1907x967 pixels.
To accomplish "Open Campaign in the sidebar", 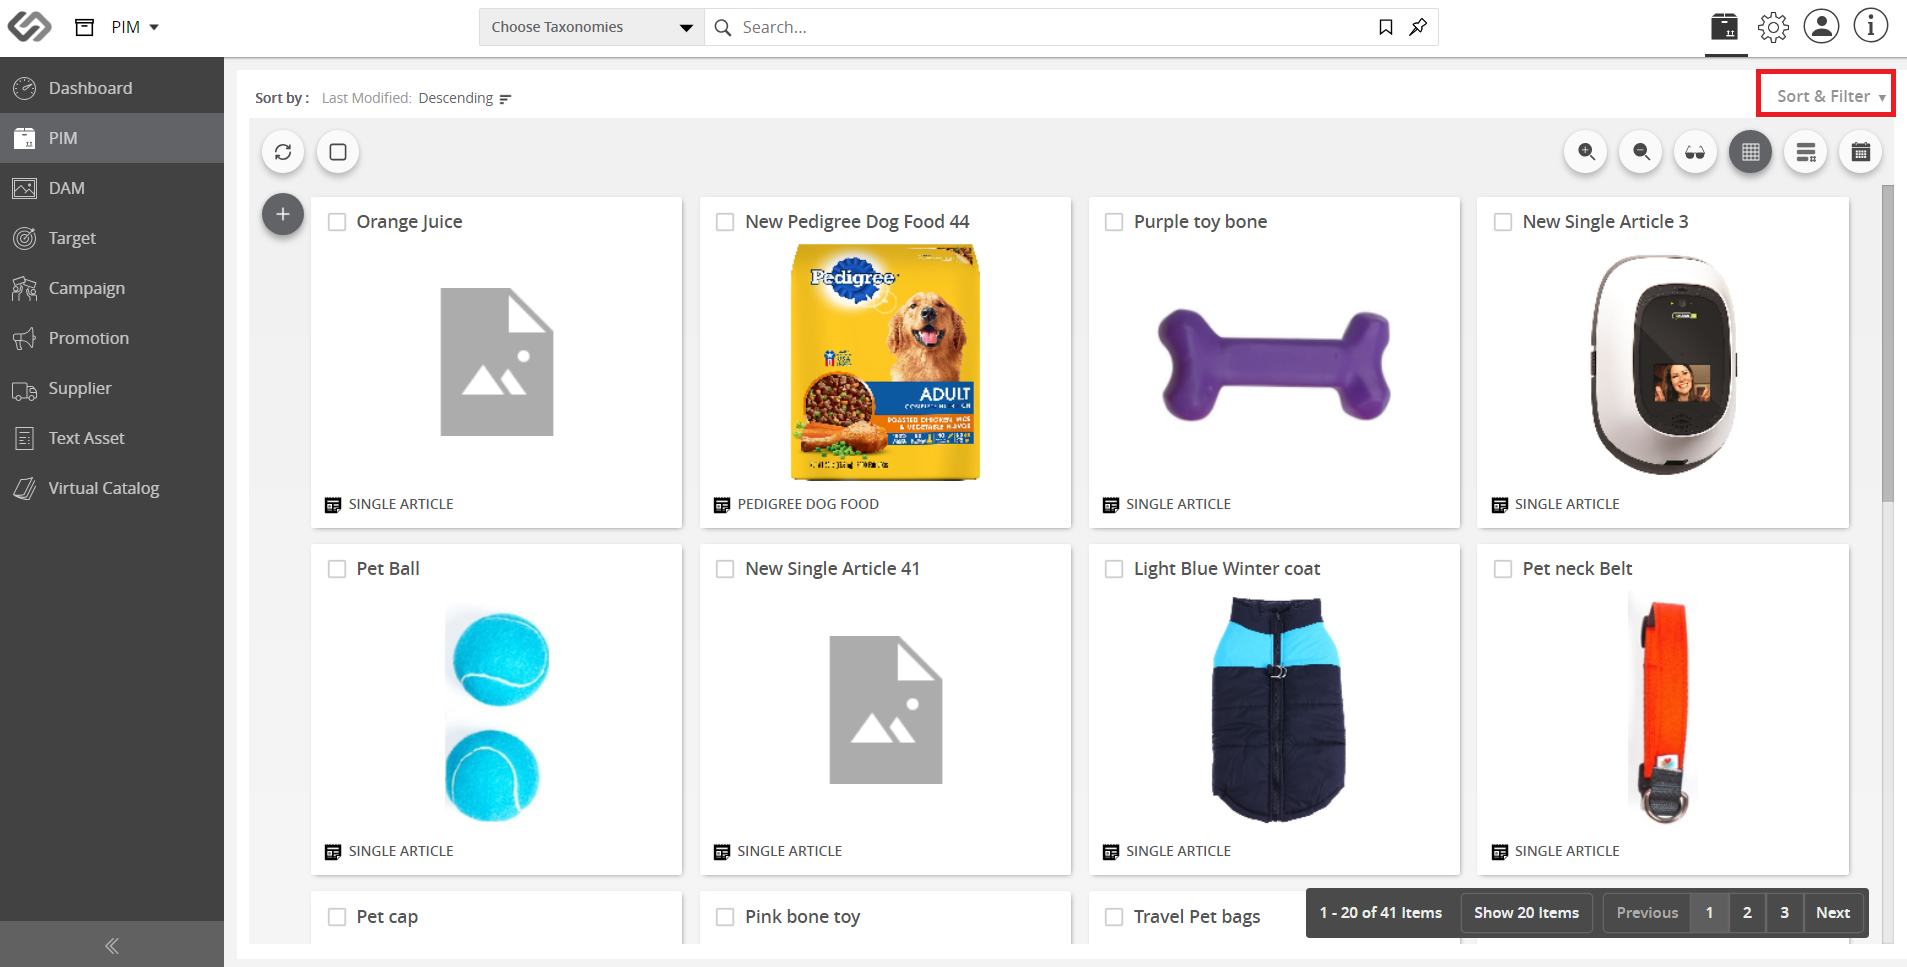I will [x=112, y=288].
